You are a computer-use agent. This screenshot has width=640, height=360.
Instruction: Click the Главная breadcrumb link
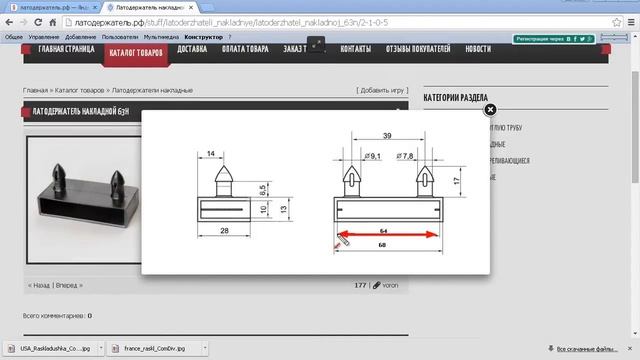35,90
